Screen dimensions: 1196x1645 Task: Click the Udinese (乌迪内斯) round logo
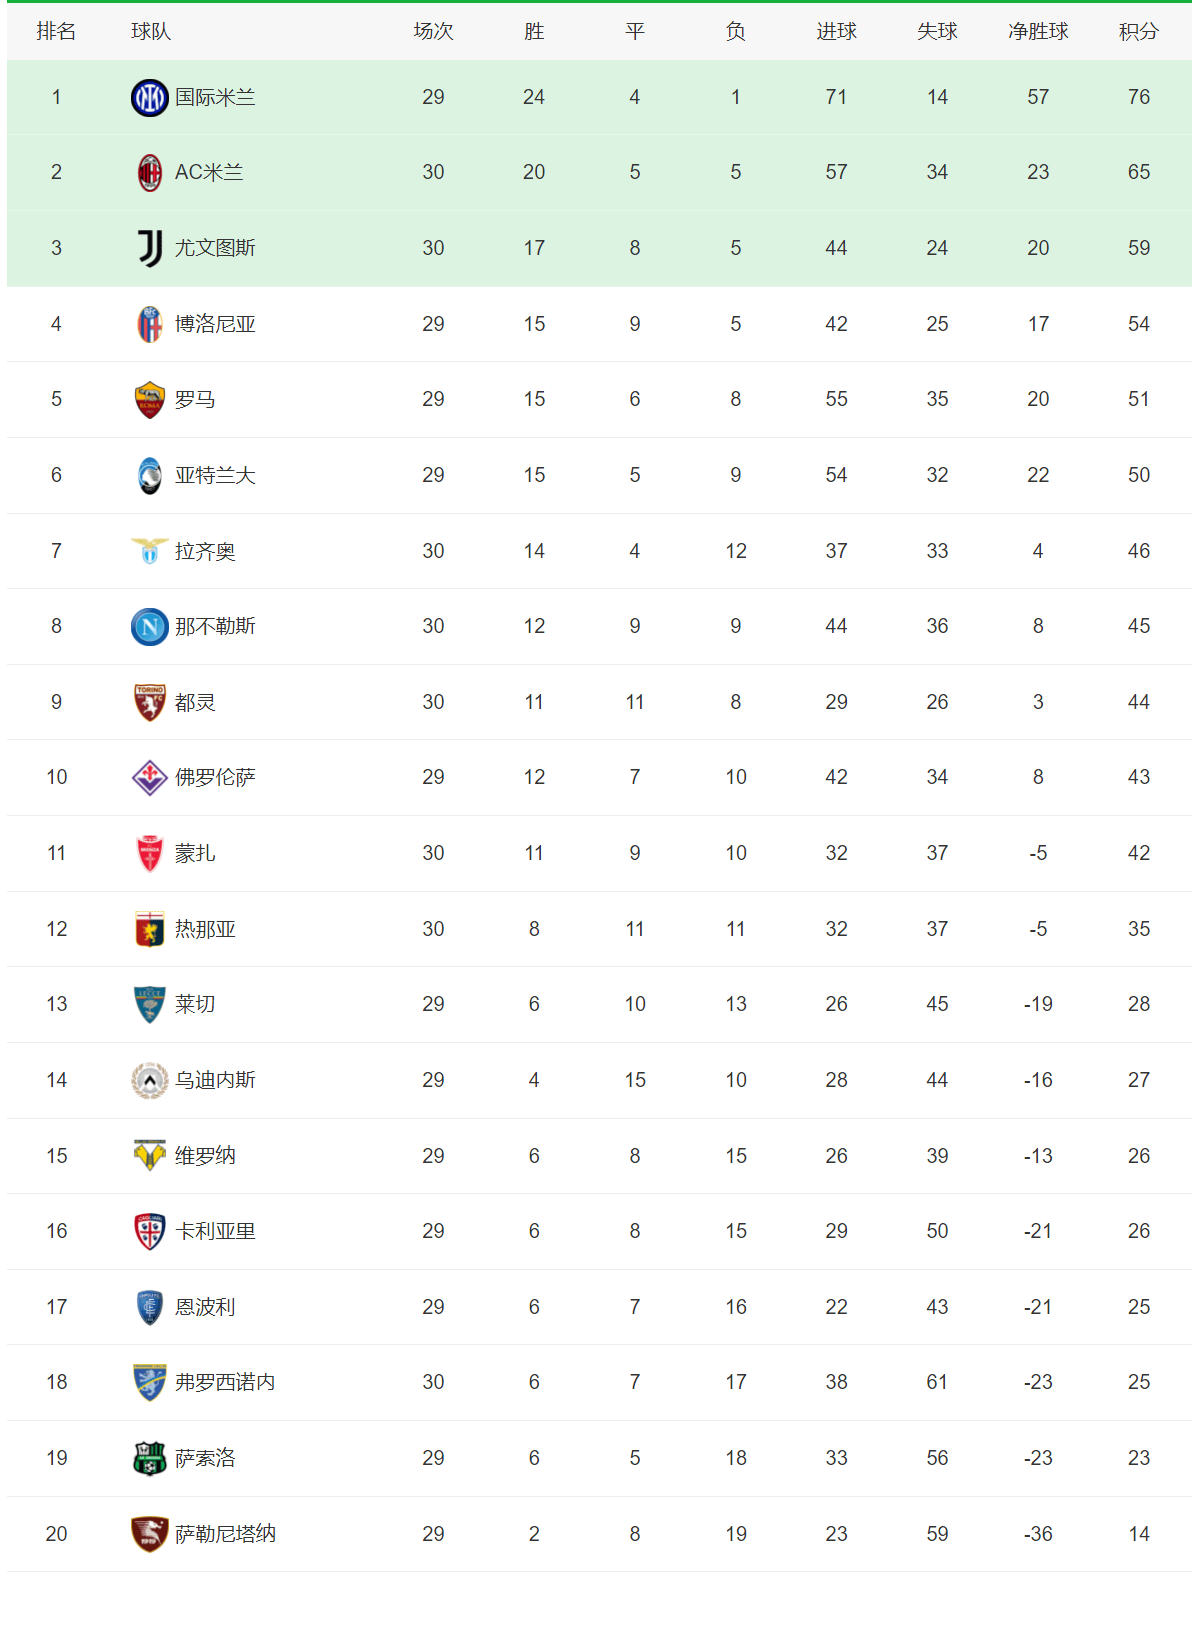pos(150,1080)
